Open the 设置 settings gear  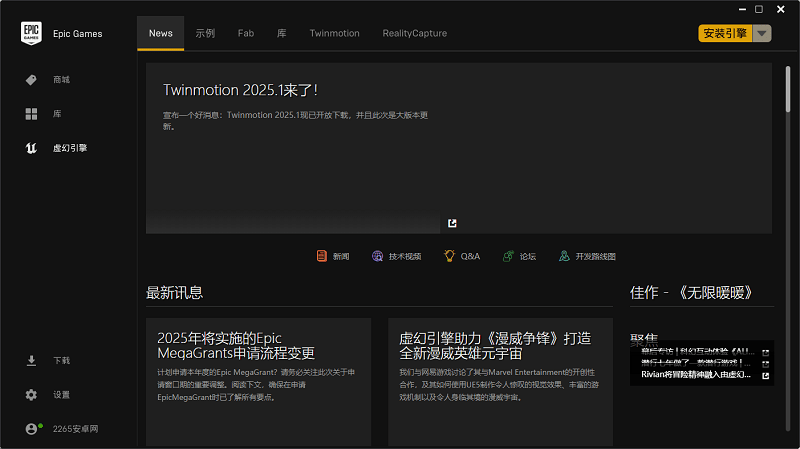pyautogui.click(x=31, y=395)
